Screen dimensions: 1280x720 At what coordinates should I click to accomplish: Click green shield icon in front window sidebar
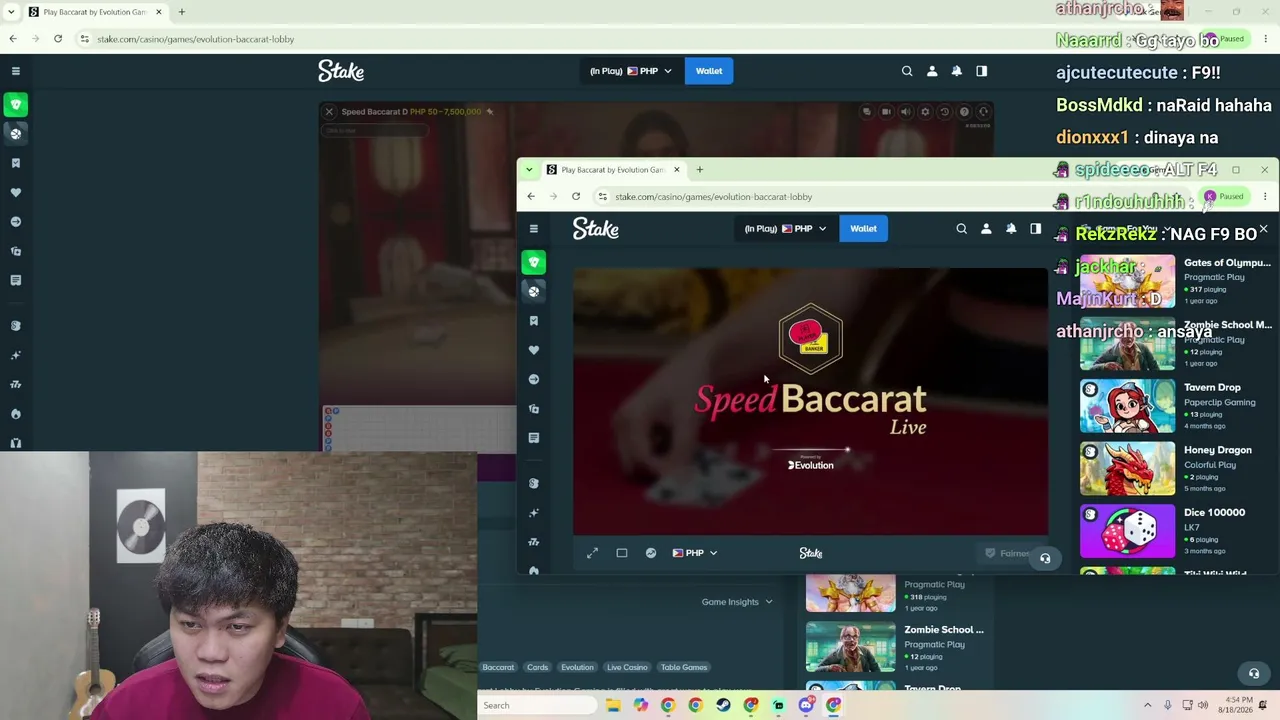click(x=534, y=262)
